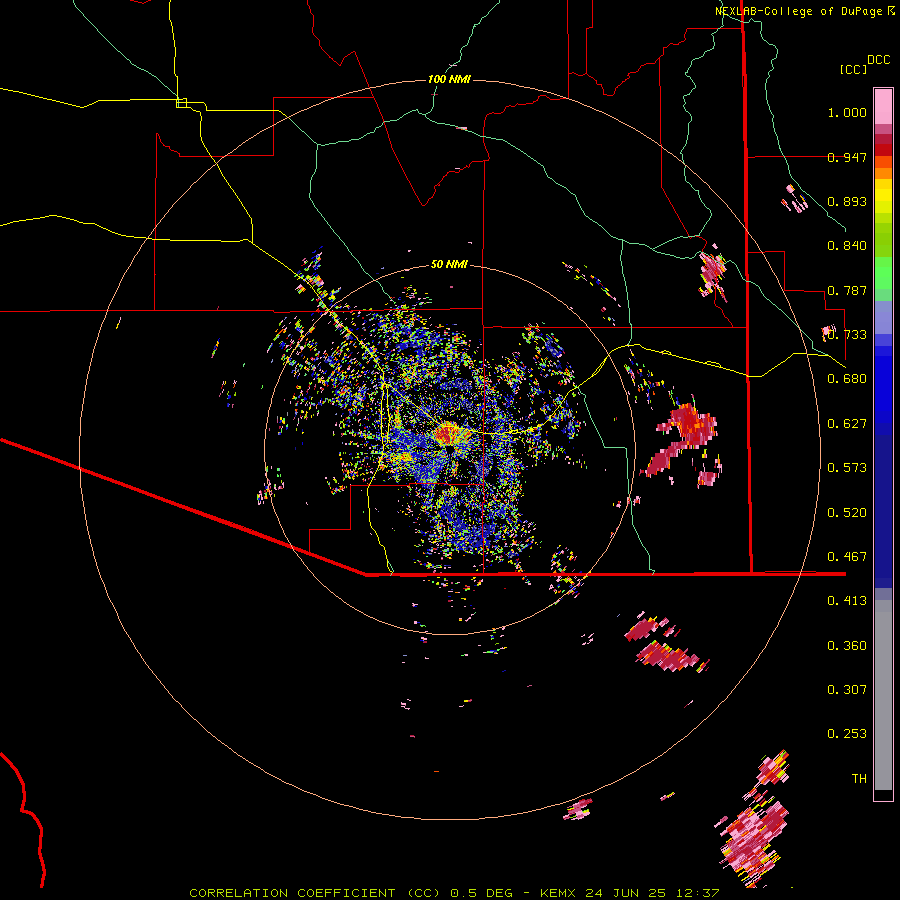
Task: Click the 0.787 color scale value
Action: click(847, 290)
